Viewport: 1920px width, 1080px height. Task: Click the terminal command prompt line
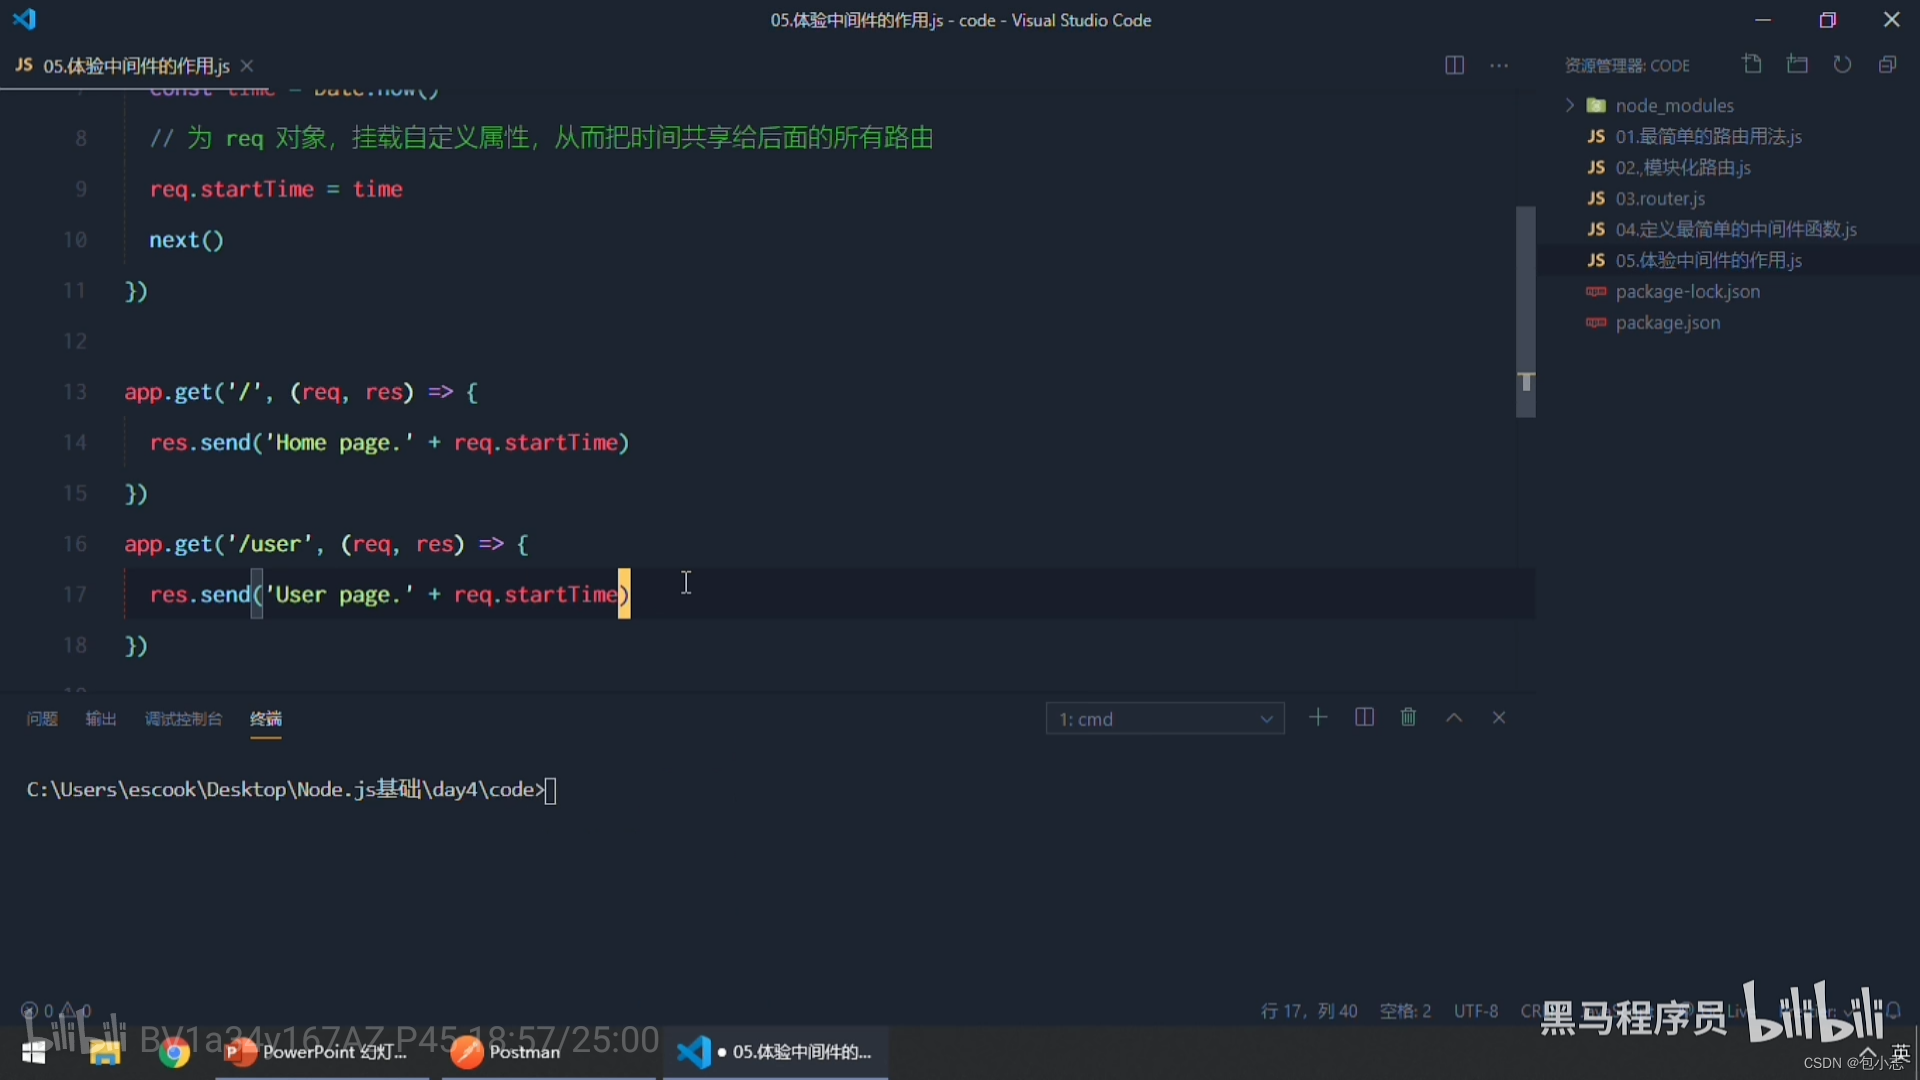[291, 790]
